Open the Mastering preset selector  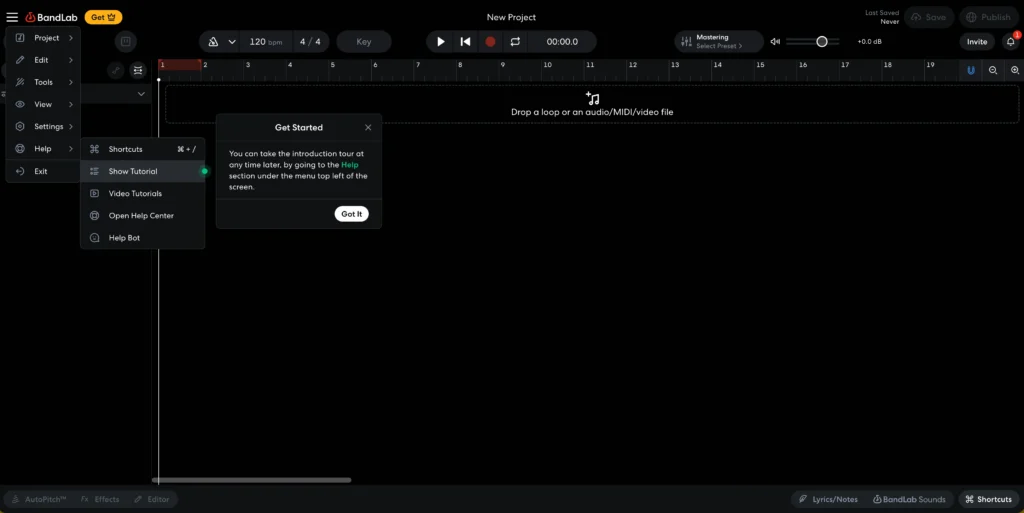[719, 42]
